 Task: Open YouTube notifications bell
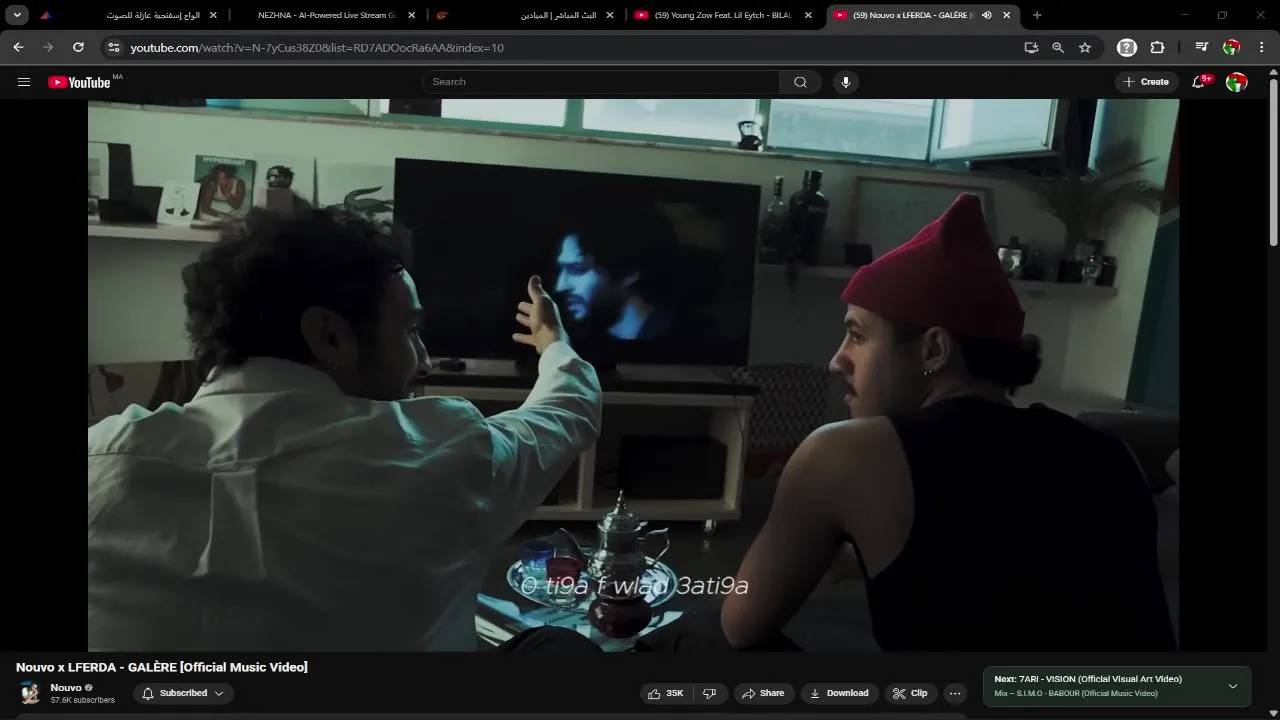[x=1199, y=82]
